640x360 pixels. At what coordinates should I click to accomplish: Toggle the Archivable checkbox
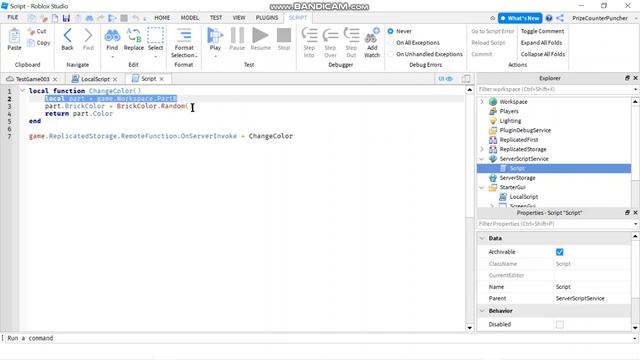click(x=560, y=252)
